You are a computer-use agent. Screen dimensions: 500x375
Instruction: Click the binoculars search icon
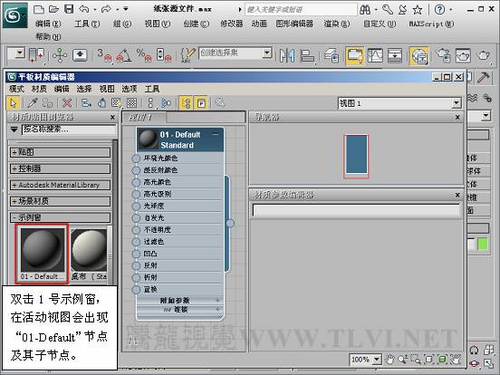point(365,9)
